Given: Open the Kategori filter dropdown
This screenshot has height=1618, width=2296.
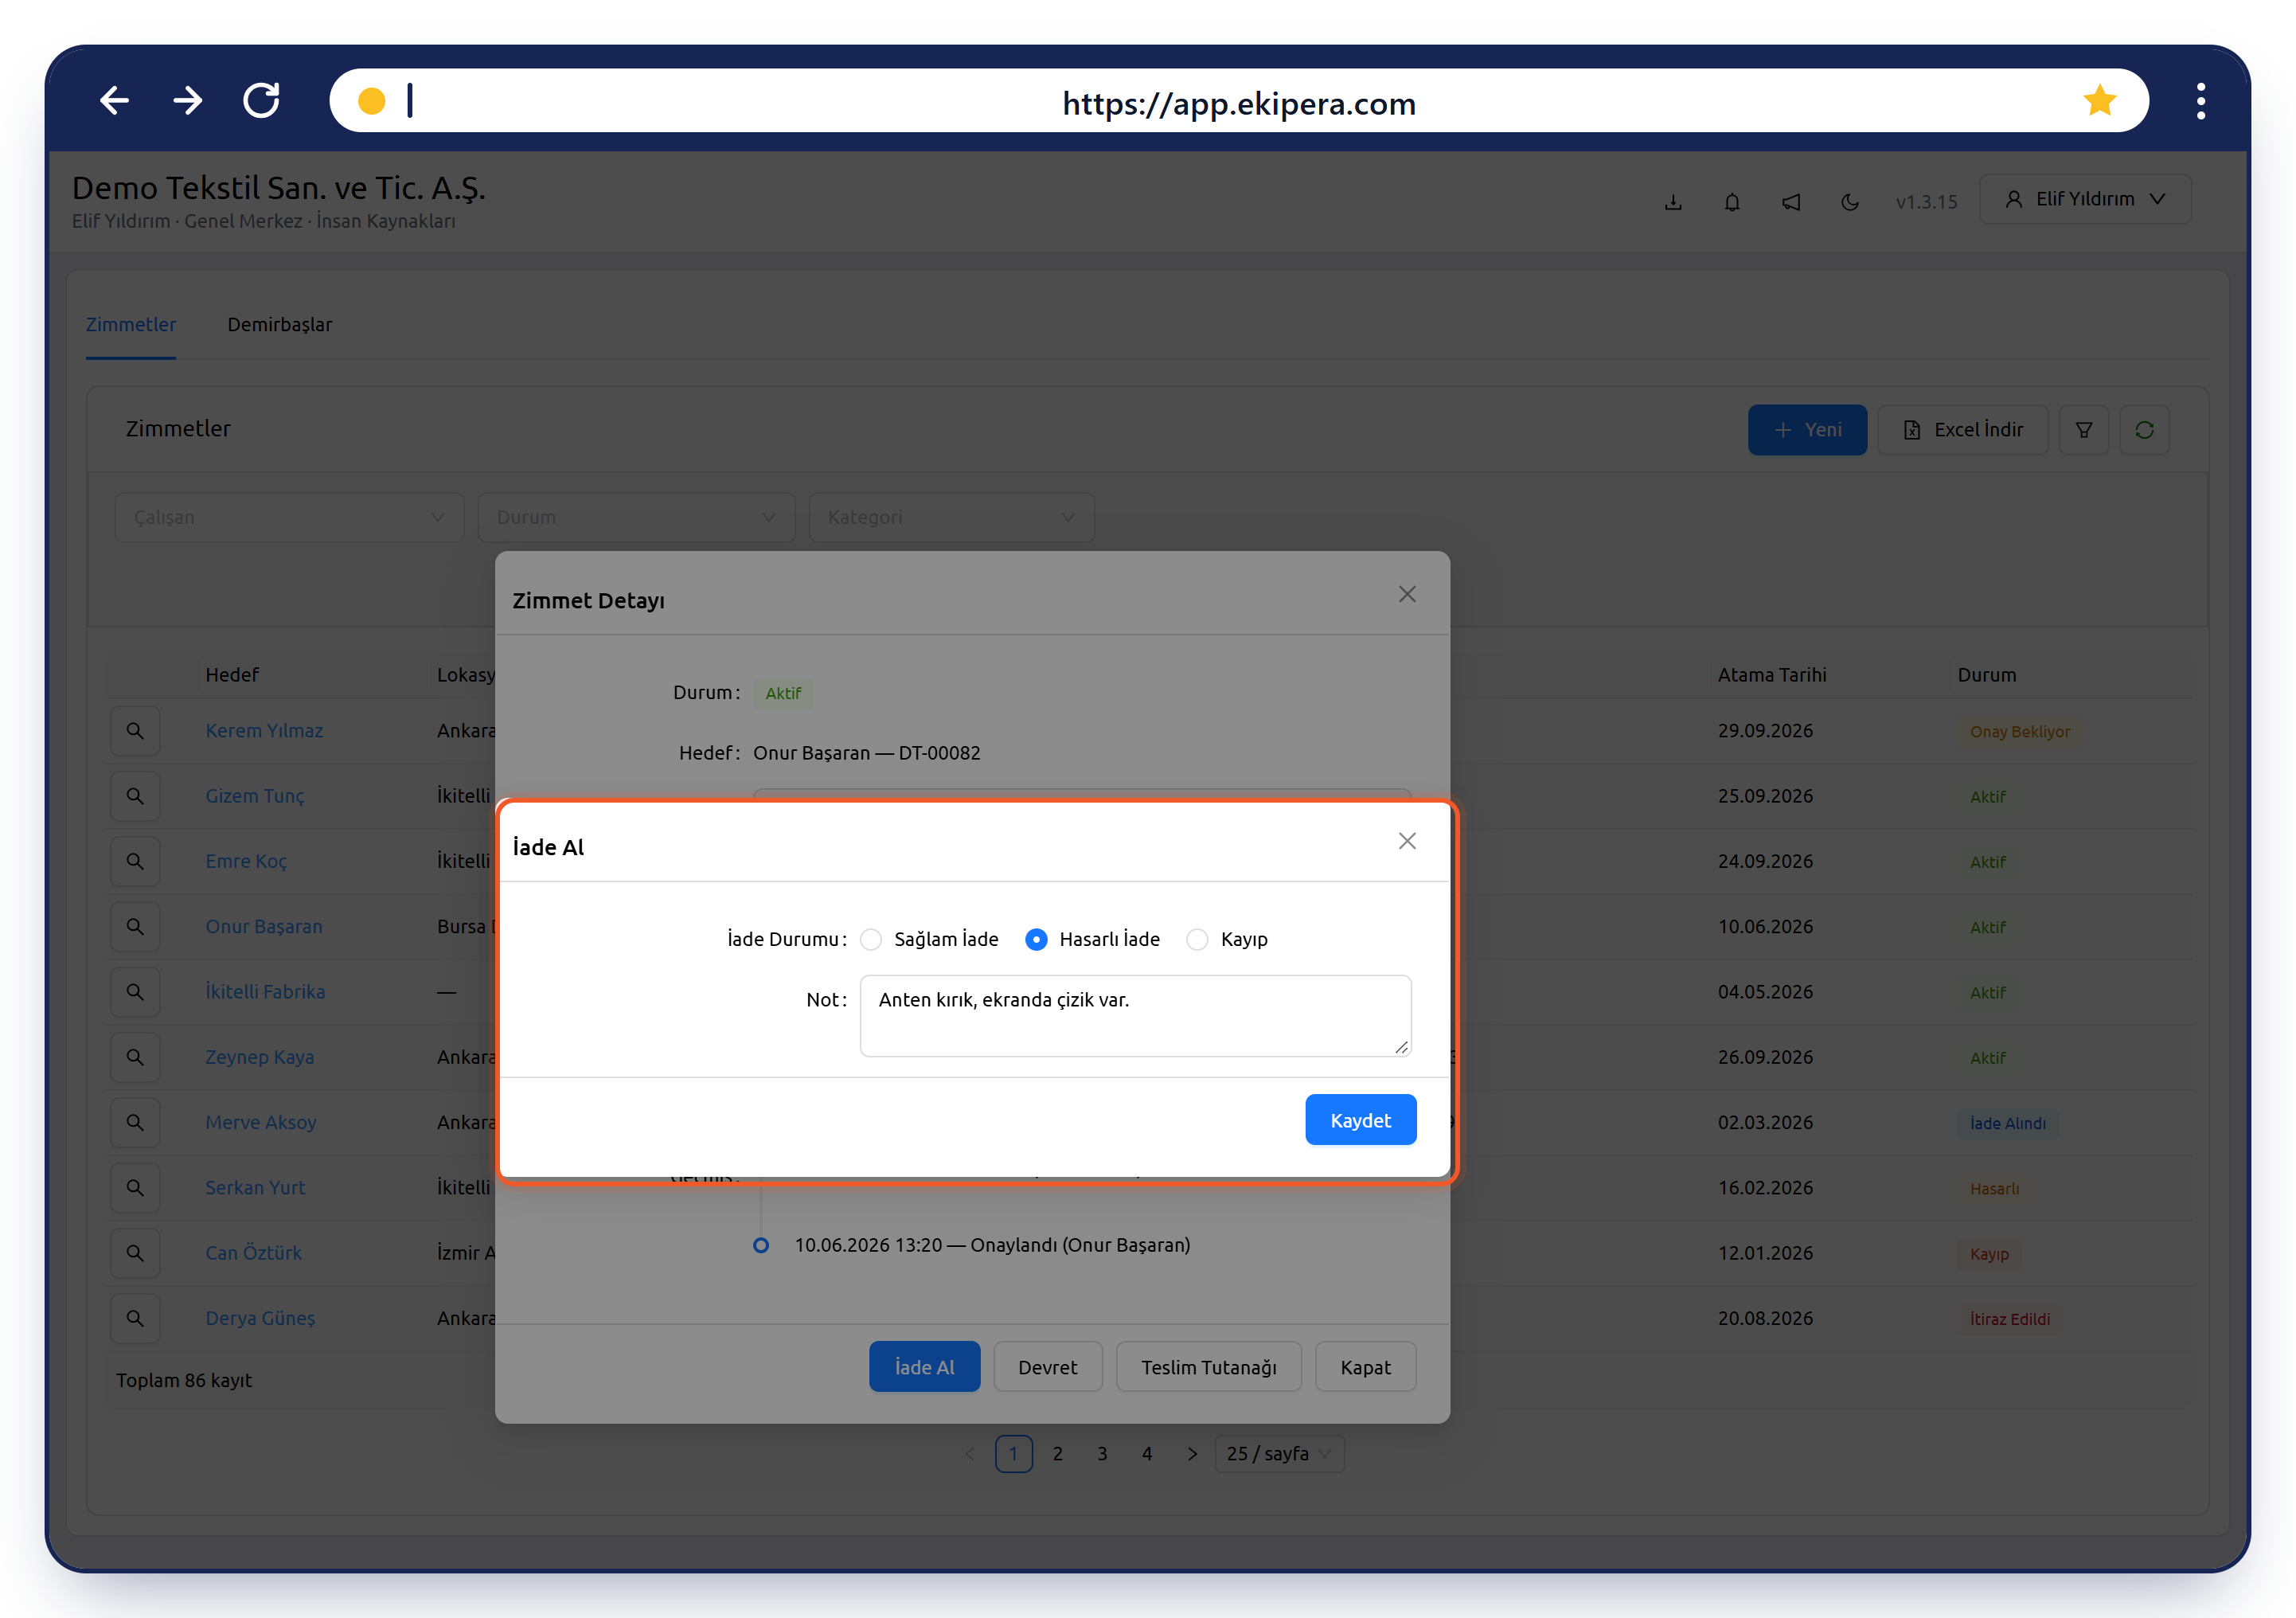Looking at the screenshot, I should 951,517.
